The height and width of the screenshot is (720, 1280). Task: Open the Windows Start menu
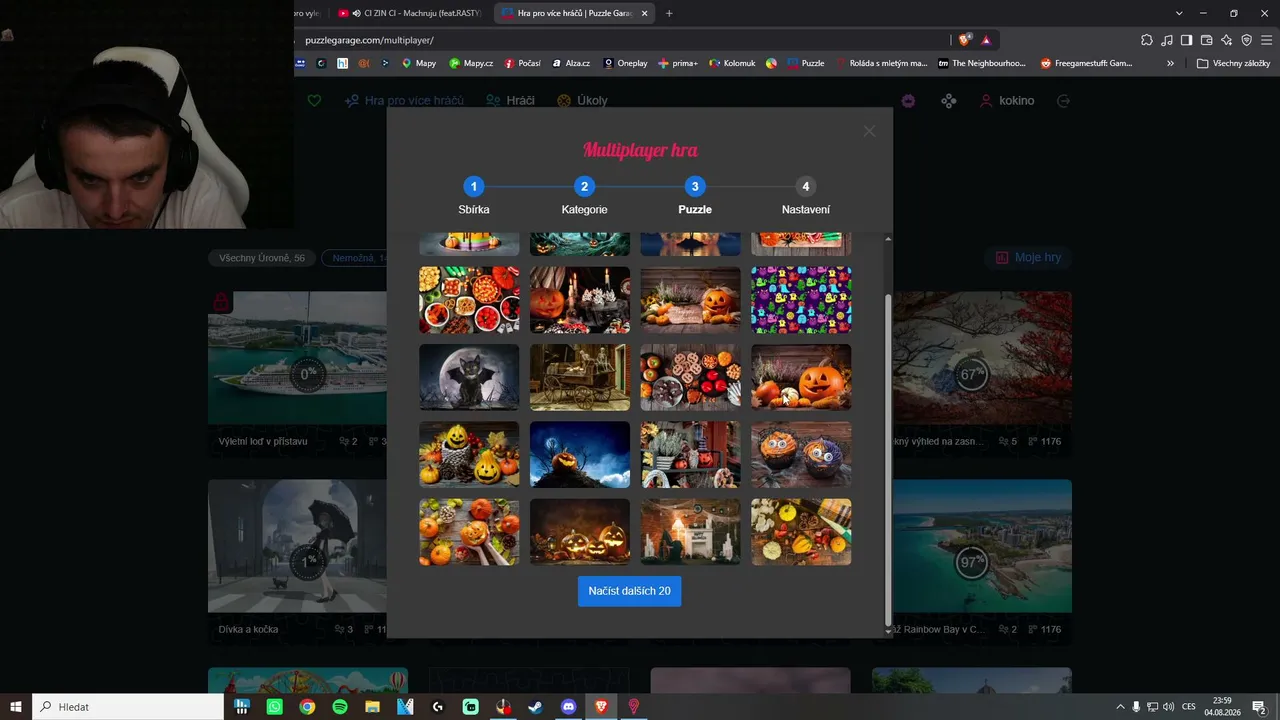[x=16, y=707]
